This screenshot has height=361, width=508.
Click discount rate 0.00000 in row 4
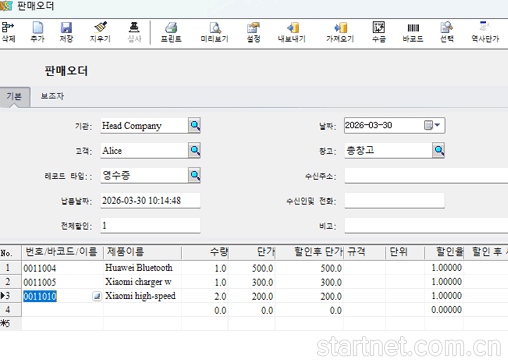(444, 310)
